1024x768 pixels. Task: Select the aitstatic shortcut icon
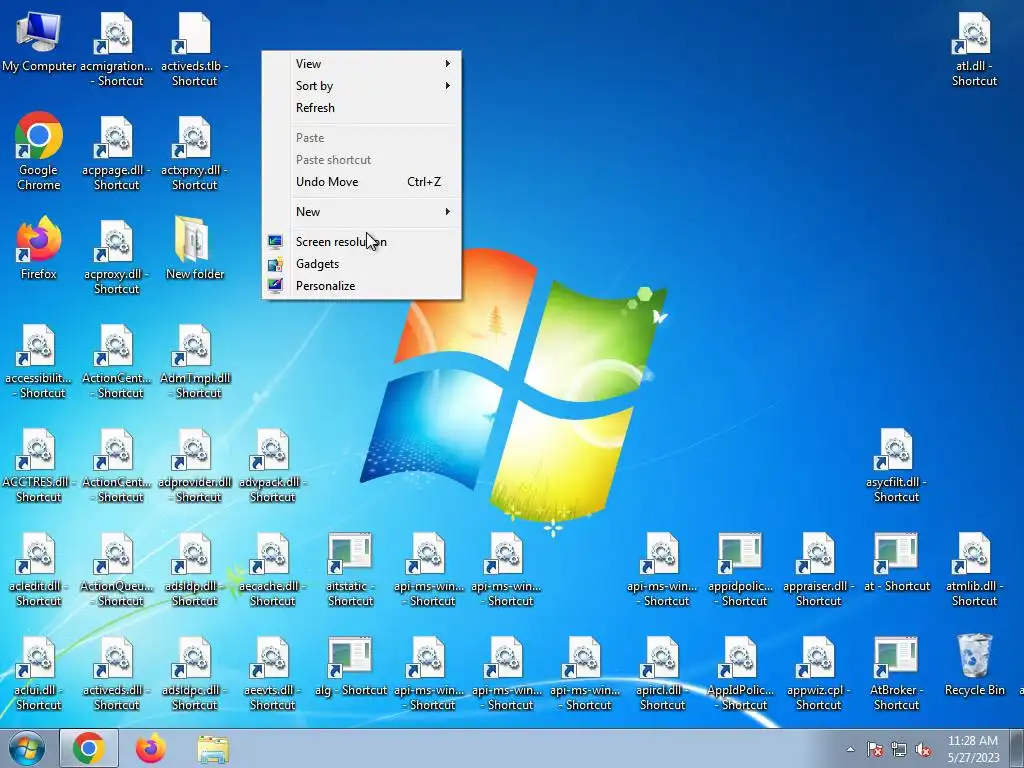pyautogui.click(x=351, y=569)
